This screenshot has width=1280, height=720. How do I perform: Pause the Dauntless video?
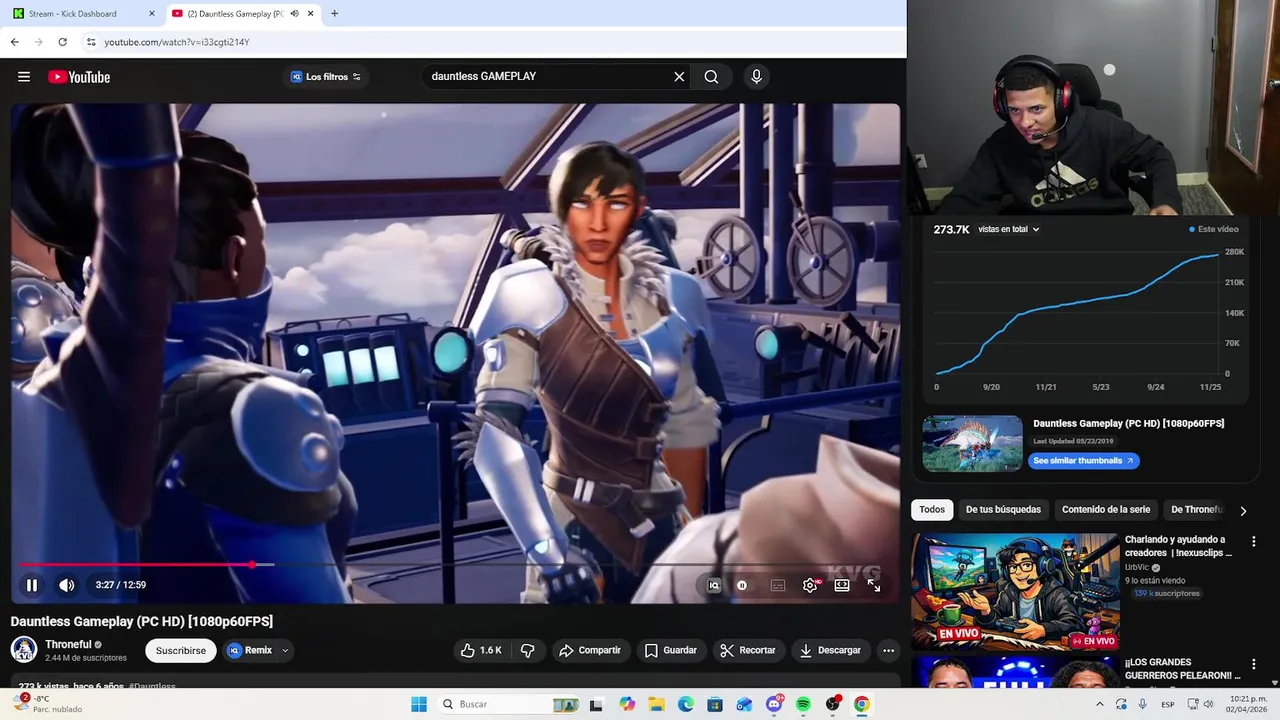coord(32,585)
